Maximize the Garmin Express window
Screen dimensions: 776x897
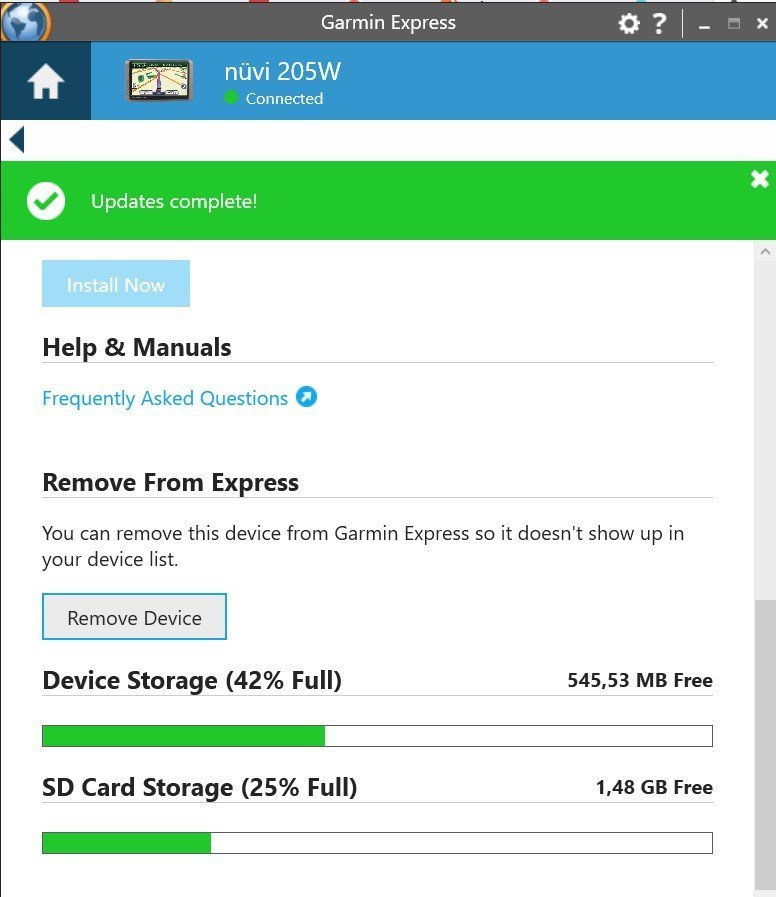click(x=734, y=23)
